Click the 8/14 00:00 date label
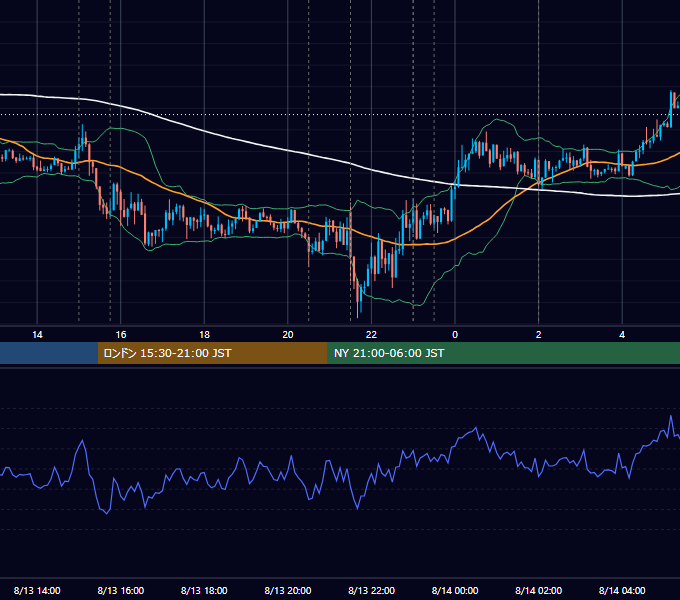The width and height of the screenshot is (680, 600). [x=455, y=590]
